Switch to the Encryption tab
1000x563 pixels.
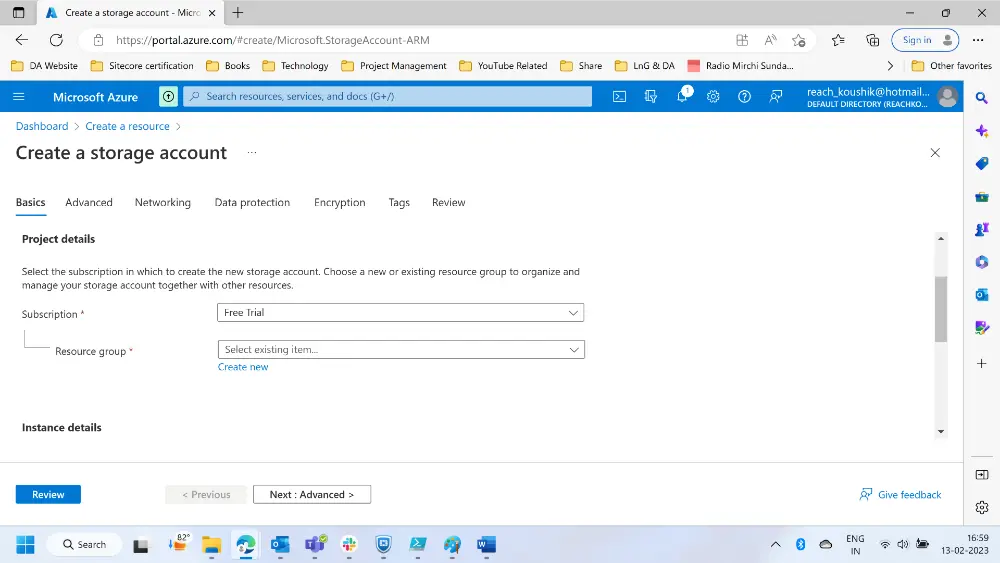point(339,202)
